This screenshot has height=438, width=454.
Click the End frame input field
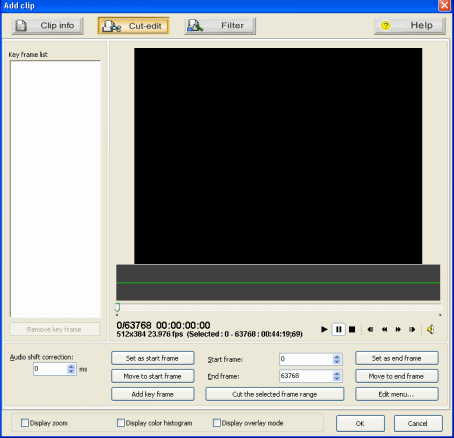tap(306, 376)
